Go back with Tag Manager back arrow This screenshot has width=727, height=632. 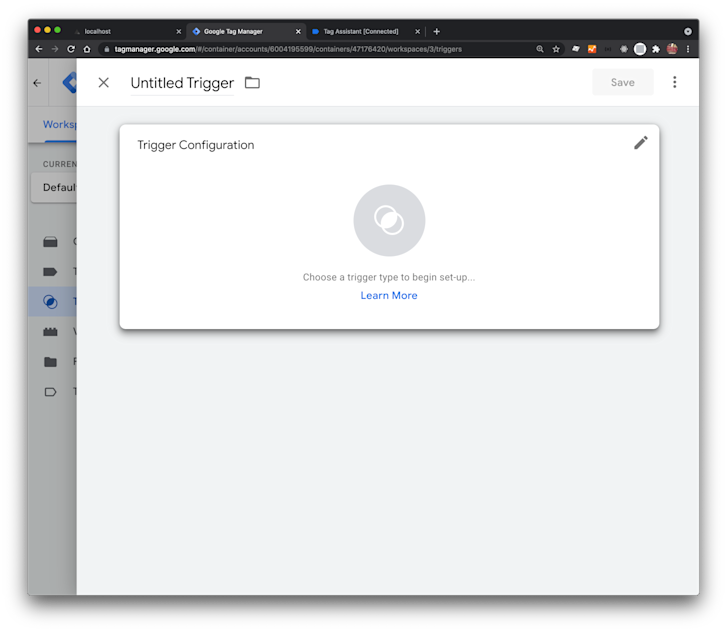coord(37,83)
